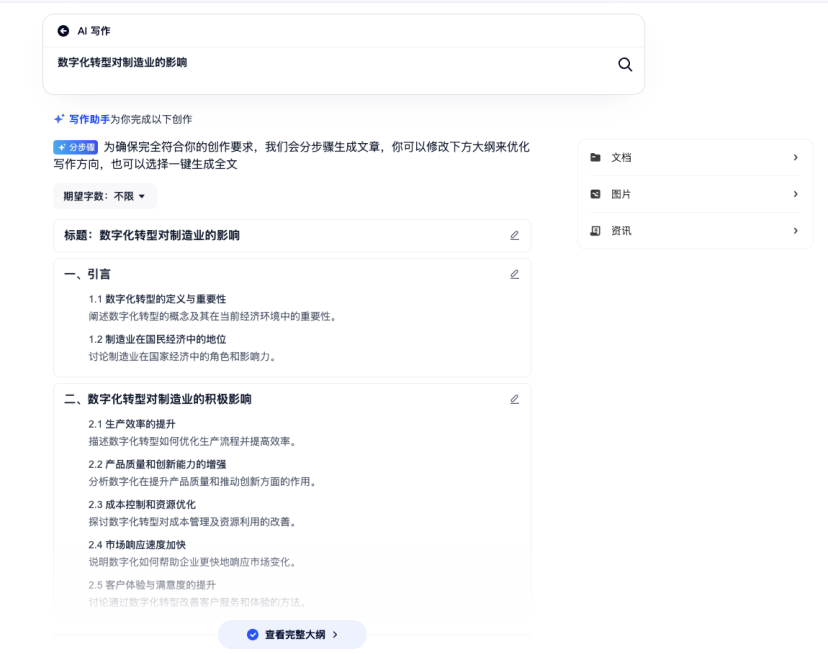Click the 资讯 news icon
Viewport: 828px width, 654px height.
(595, 231)
